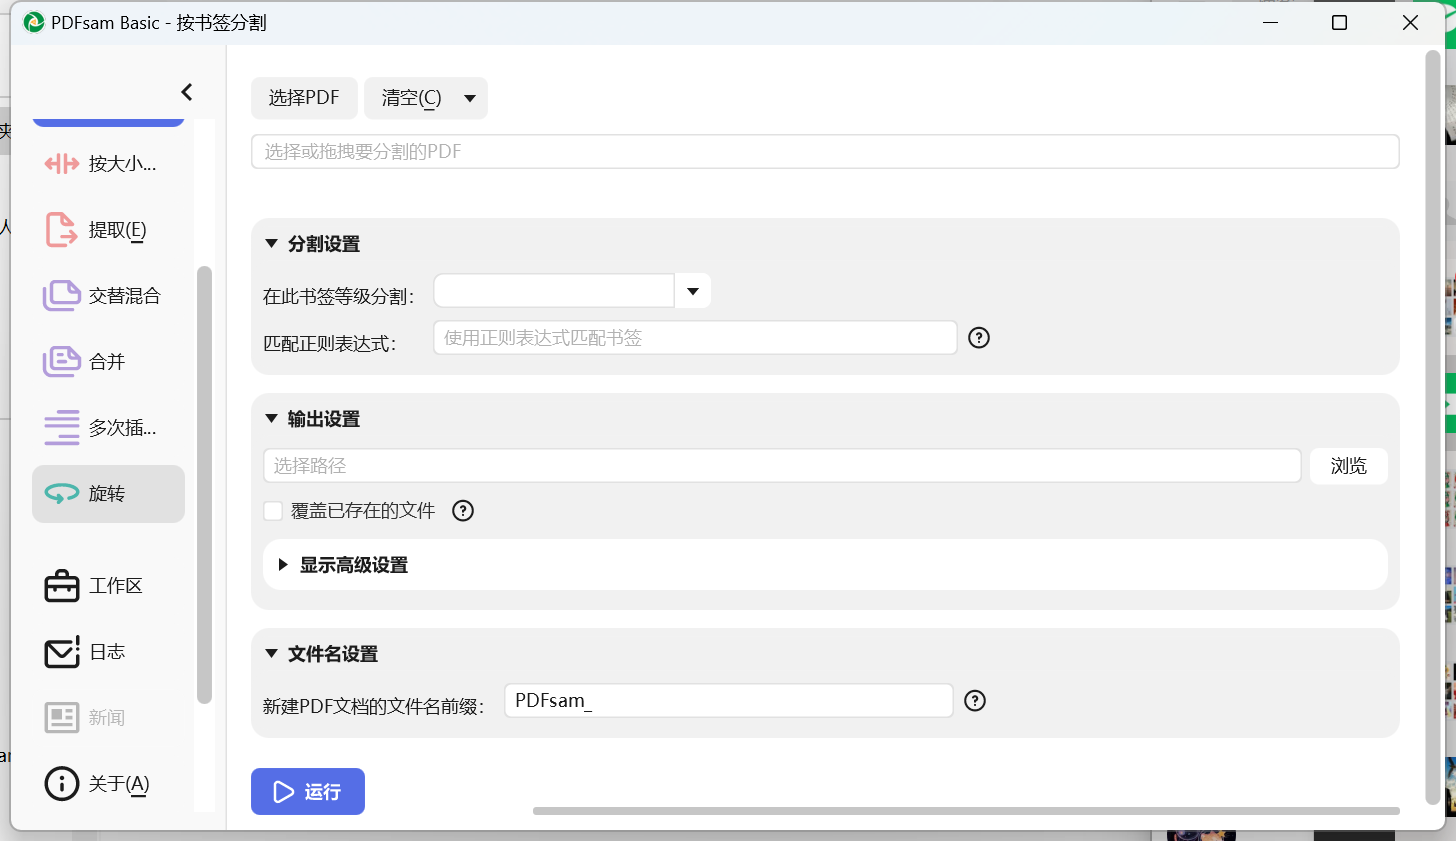Click the Clear (清空) button
Image resolution: width=1456 pixels, height=841 pixels.
[x=411, y=98]
